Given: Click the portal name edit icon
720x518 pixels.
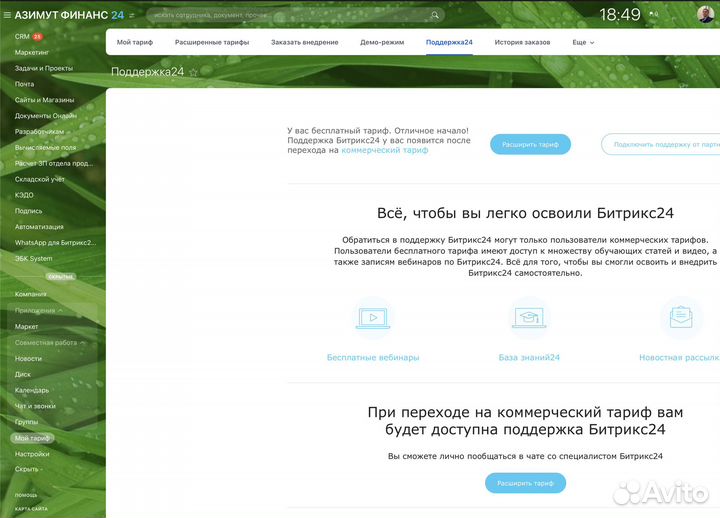Looking at the screenshot, I should click(132, 16).
